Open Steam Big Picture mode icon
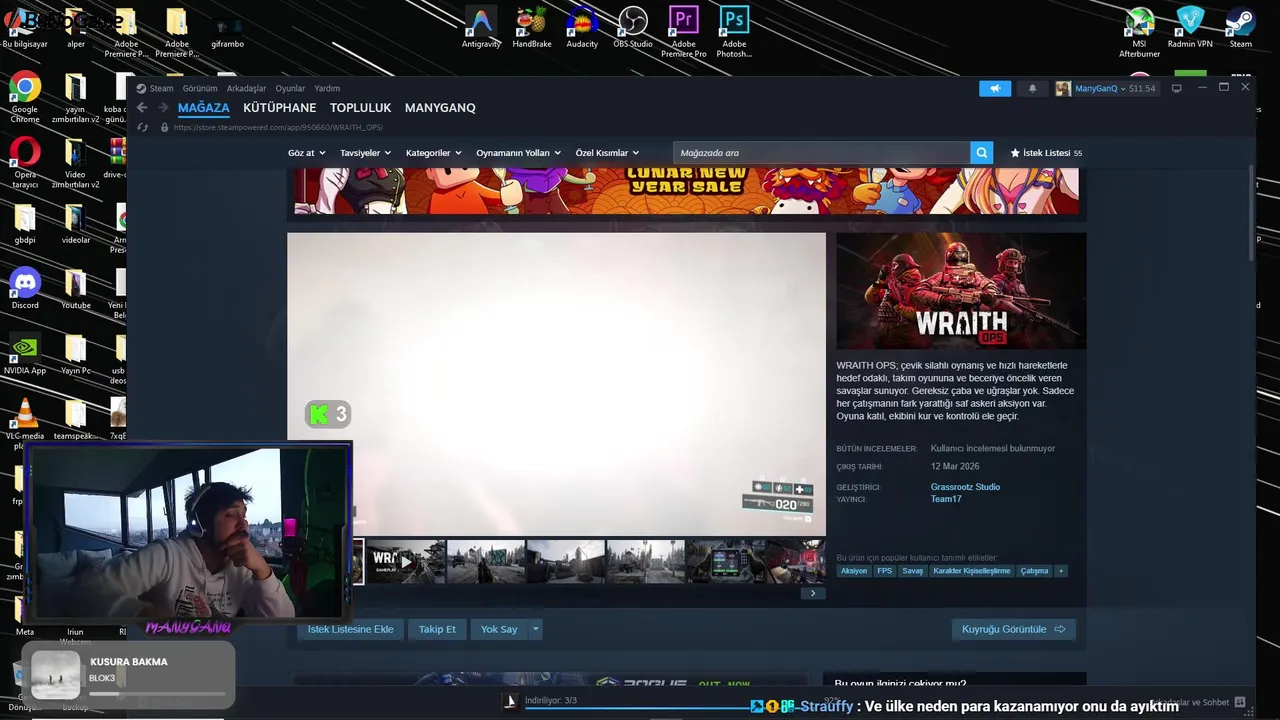This screenshot has width=1280, height=720. [x=1176, y=88]
